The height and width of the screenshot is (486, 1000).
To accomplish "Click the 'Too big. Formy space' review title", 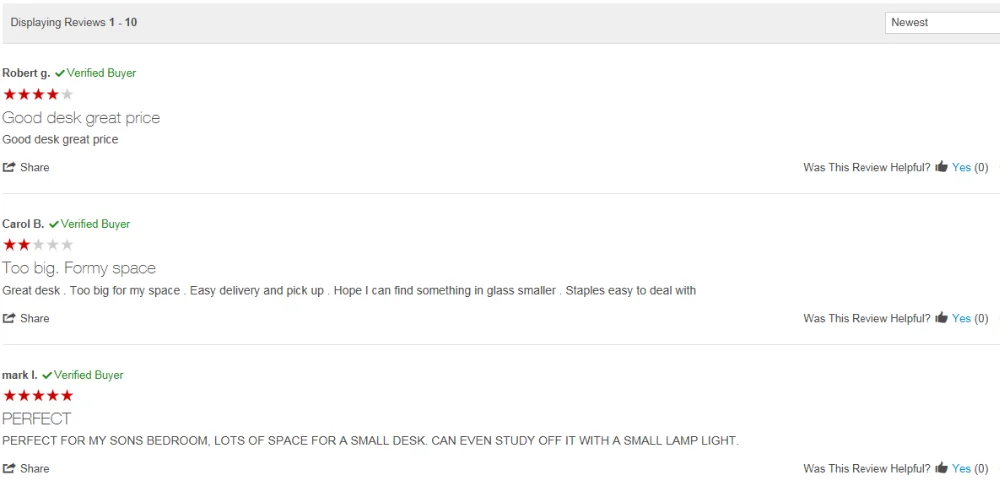I will [79, 268].
